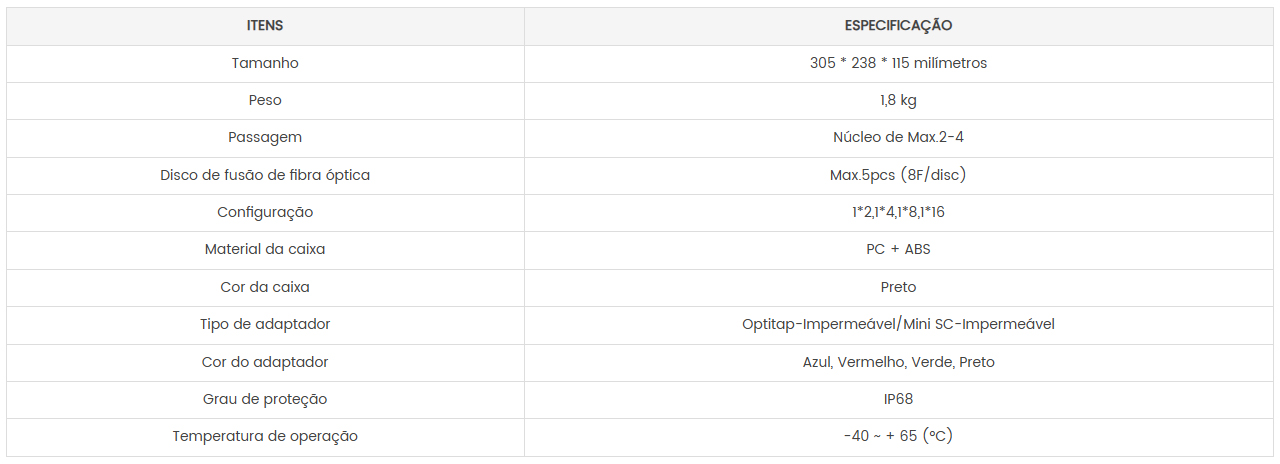Screen dimensions: 1280x464
Task: Select Disco de fusão de fibra óptica label
Action: click(265, 175)
